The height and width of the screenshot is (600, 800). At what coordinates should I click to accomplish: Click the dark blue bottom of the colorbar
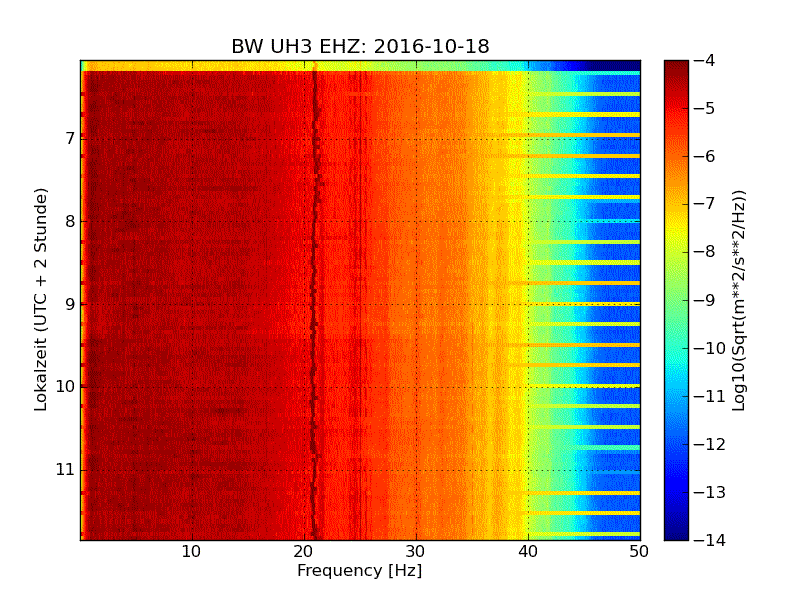pyautogui.click(x=676, y=528)
